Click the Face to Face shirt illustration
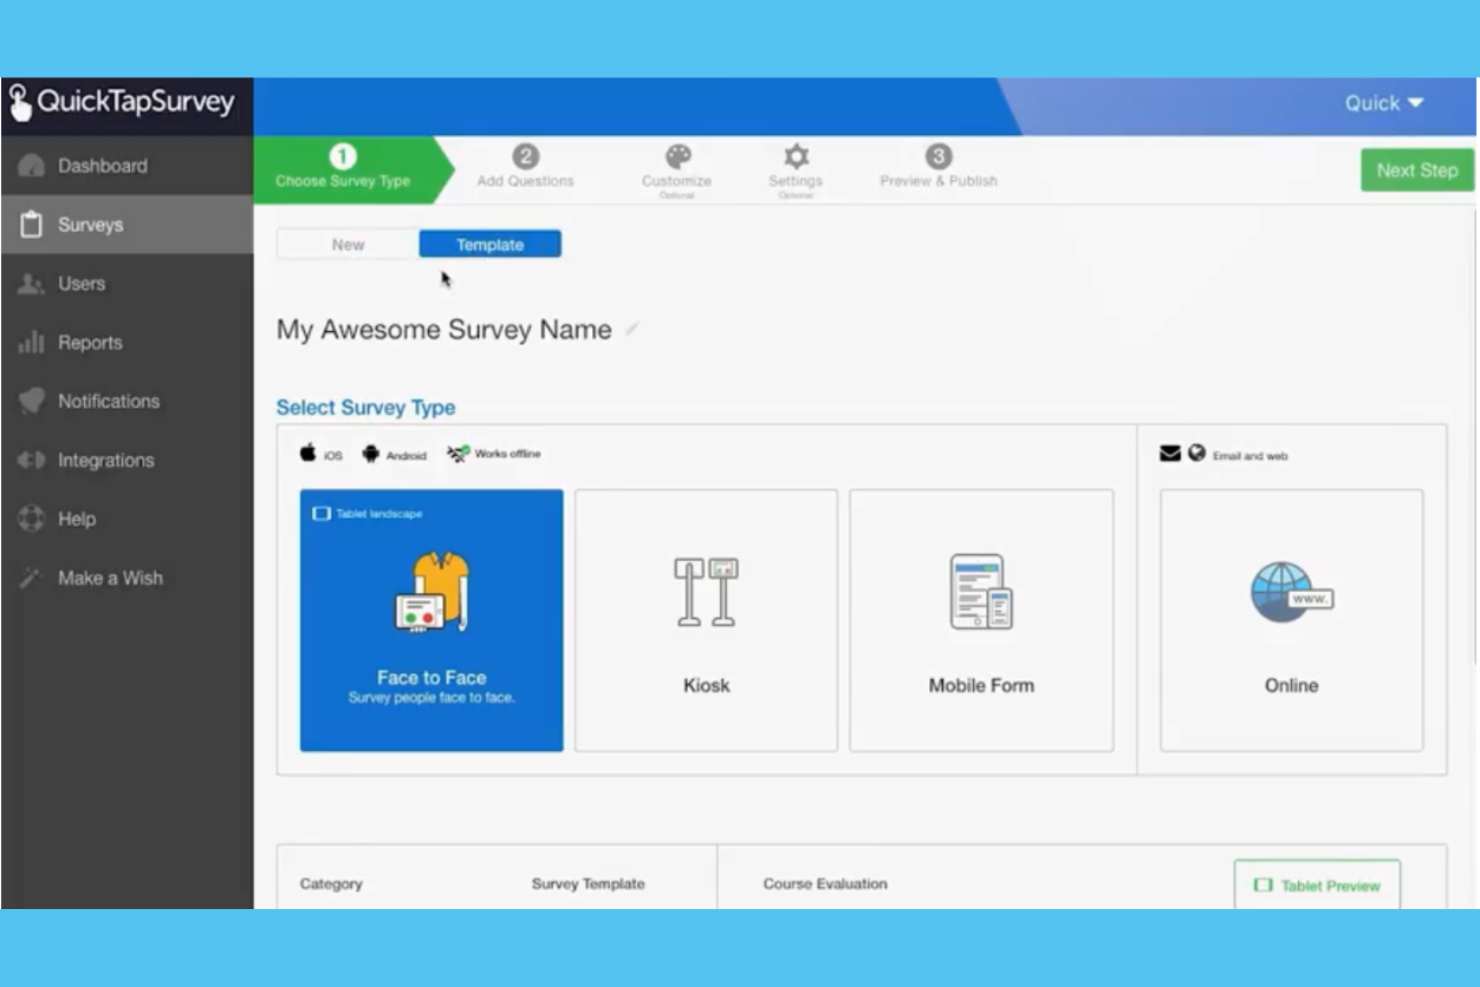This screenshot has width=1480, height=987. pos(432,592)
